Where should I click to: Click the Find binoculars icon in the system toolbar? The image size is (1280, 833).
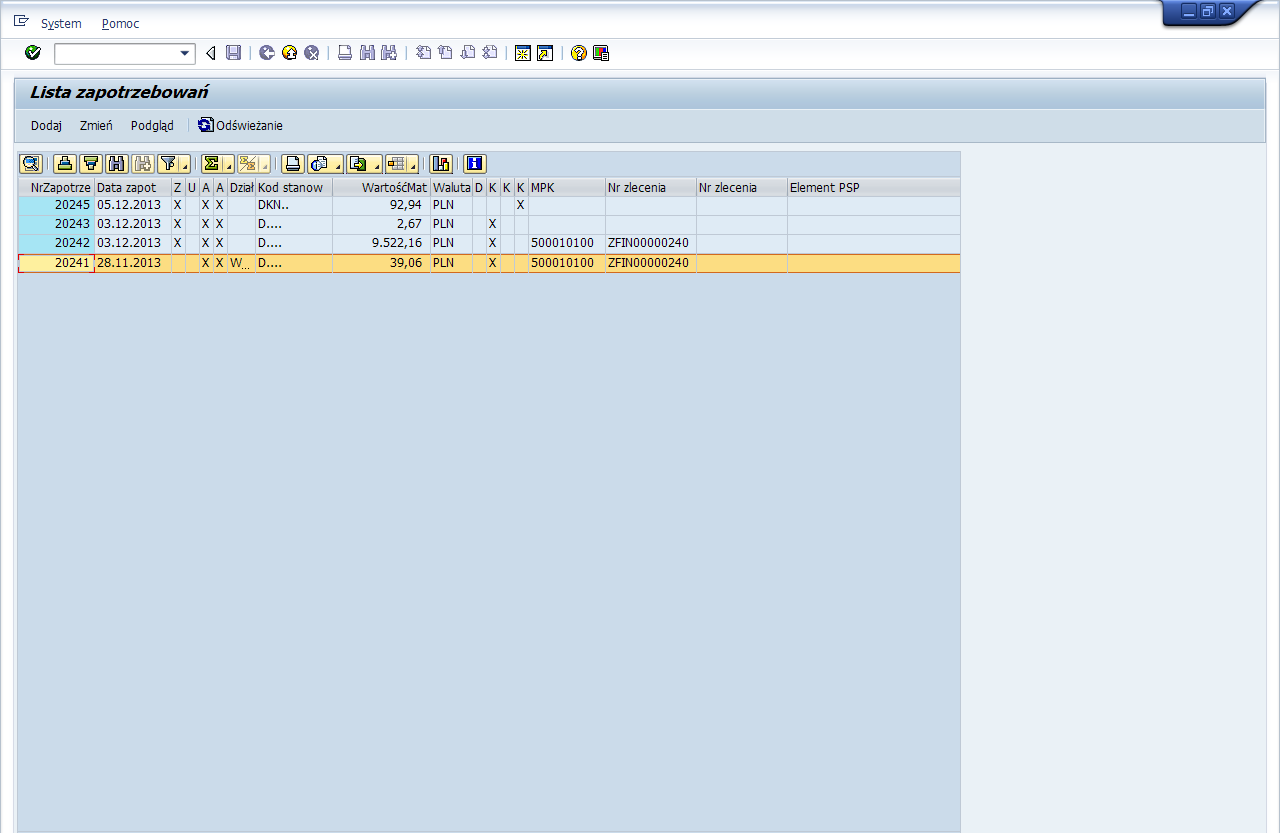point(367,53)
